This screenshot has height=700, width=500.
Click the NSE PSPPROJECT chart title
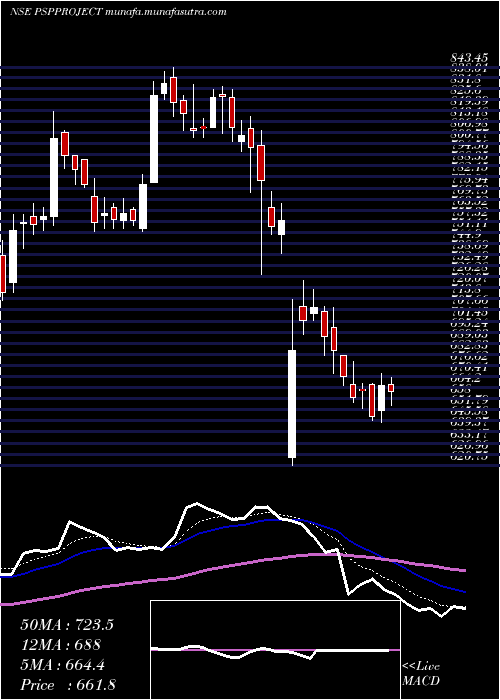pos(57,12)
